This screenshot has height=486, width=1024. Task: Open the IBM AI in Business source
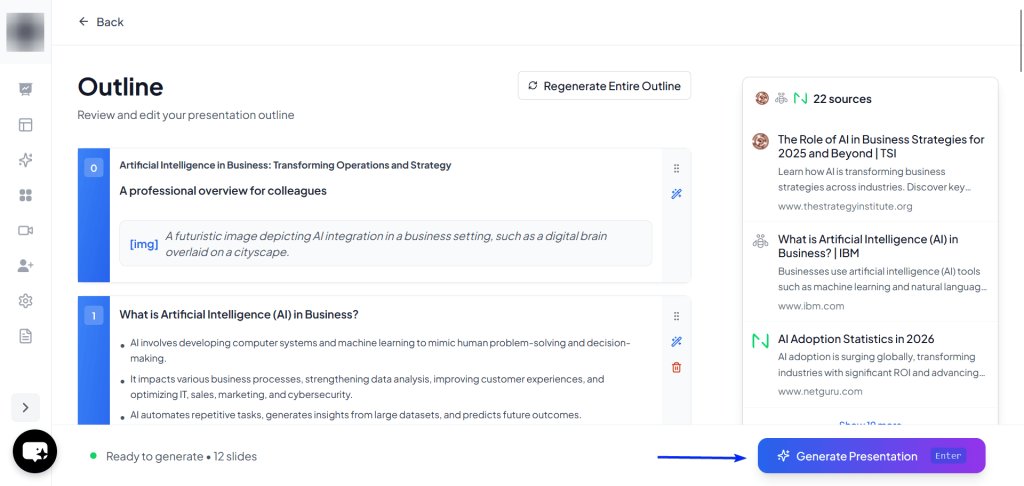(868, 246)
